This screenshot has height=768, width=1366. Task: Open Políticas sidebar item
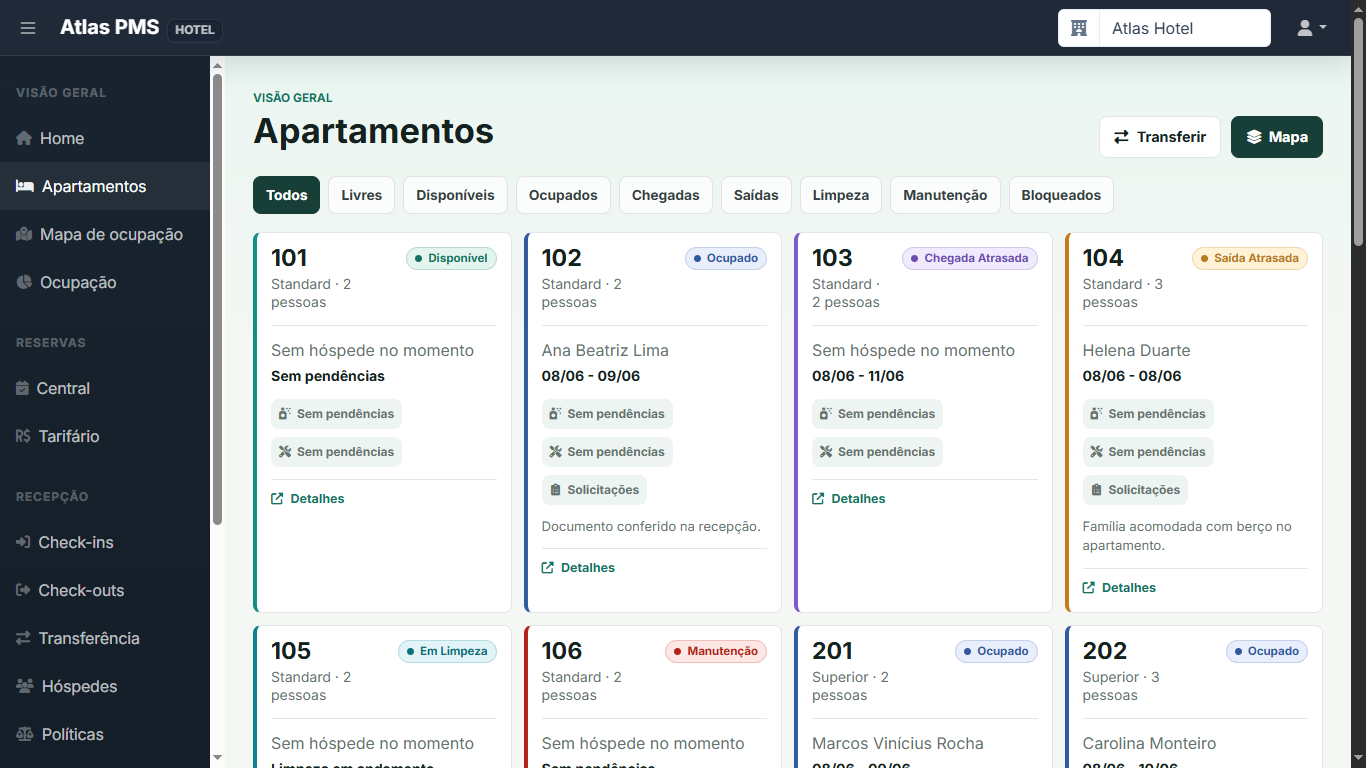(105, 734)
